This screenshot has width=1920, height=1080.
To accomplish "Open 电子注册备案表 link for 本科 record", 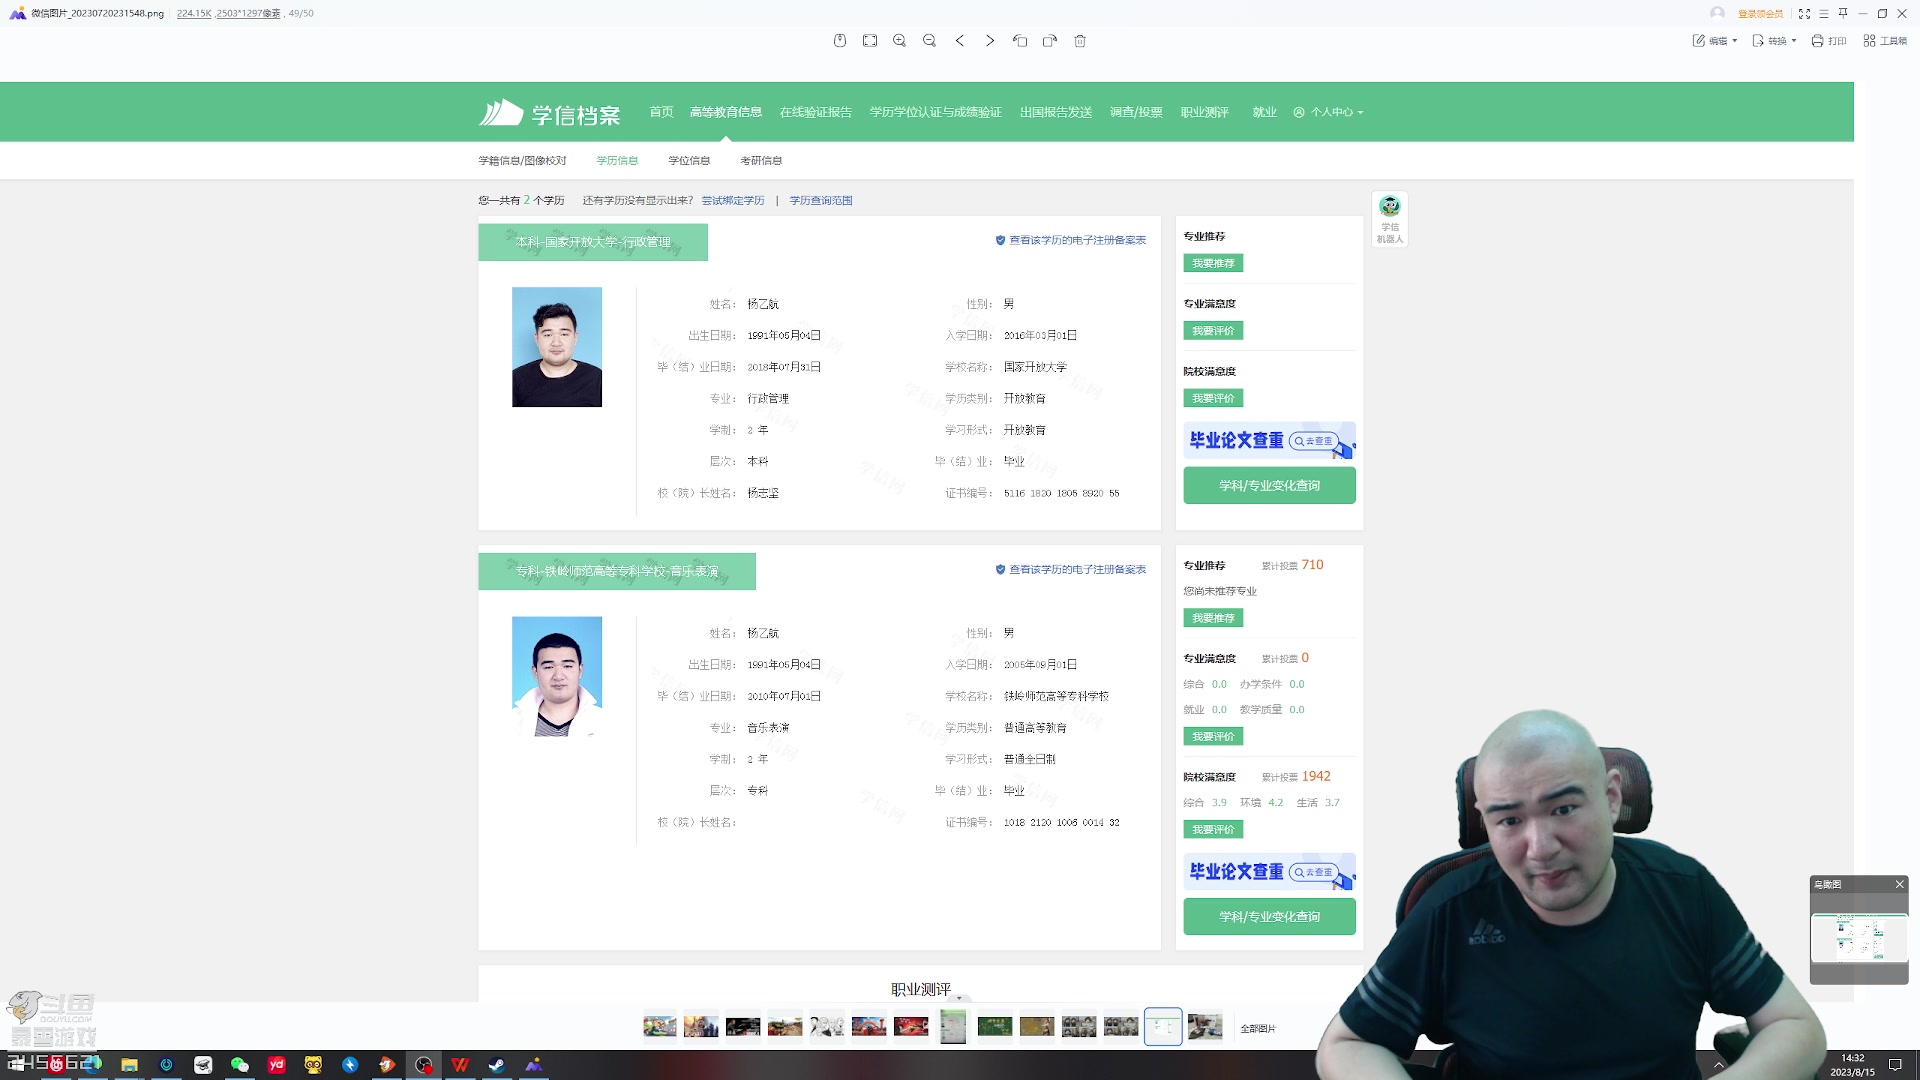I will point(1071,240).
